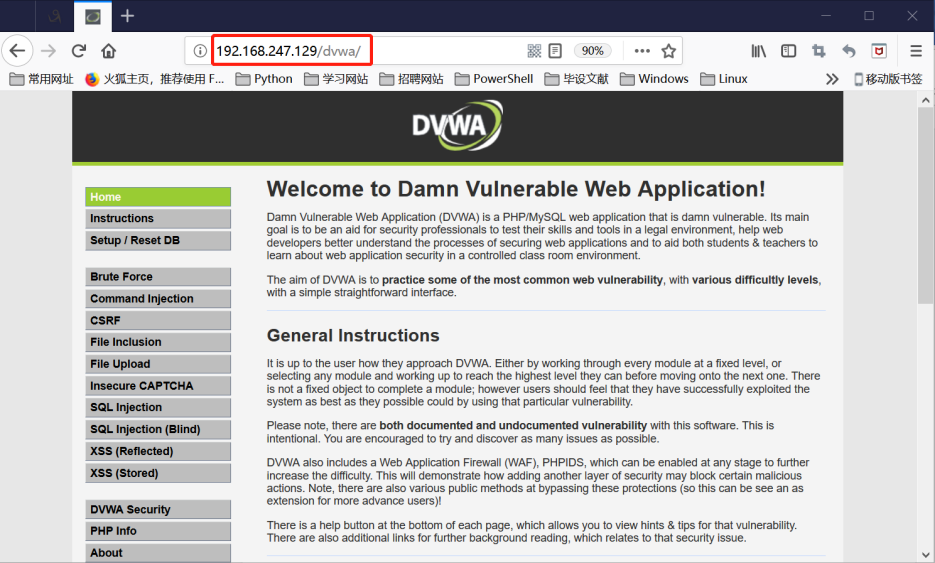Show more bookmarks with the double chevron

[x=832, y=79]
